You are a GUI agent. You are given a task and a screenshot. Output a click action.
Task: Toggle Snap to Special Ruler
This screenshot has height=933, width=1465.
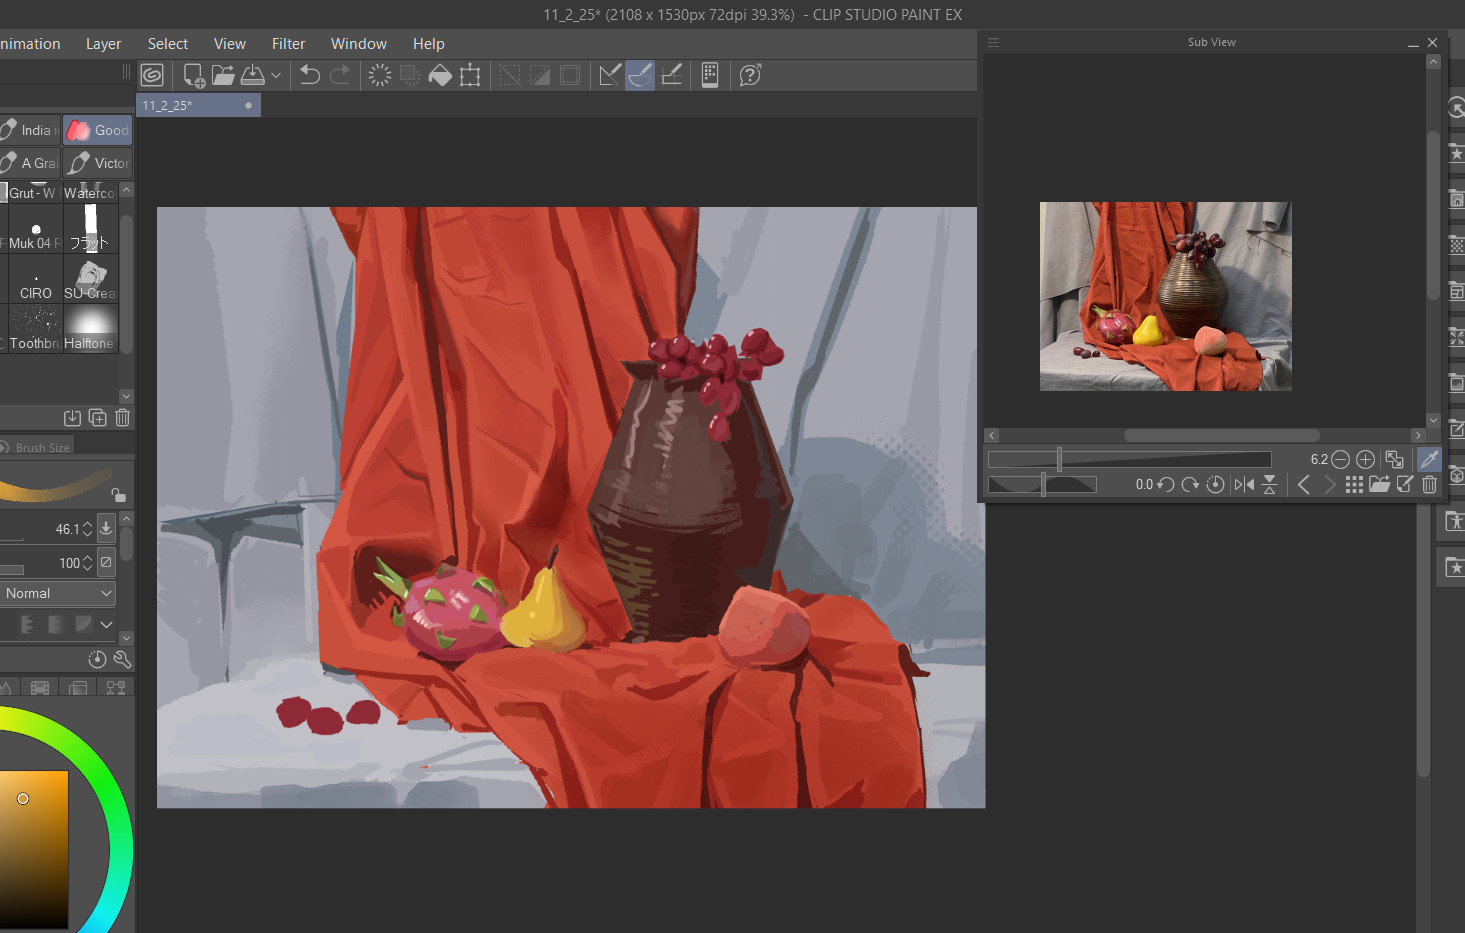pos(640,75)
